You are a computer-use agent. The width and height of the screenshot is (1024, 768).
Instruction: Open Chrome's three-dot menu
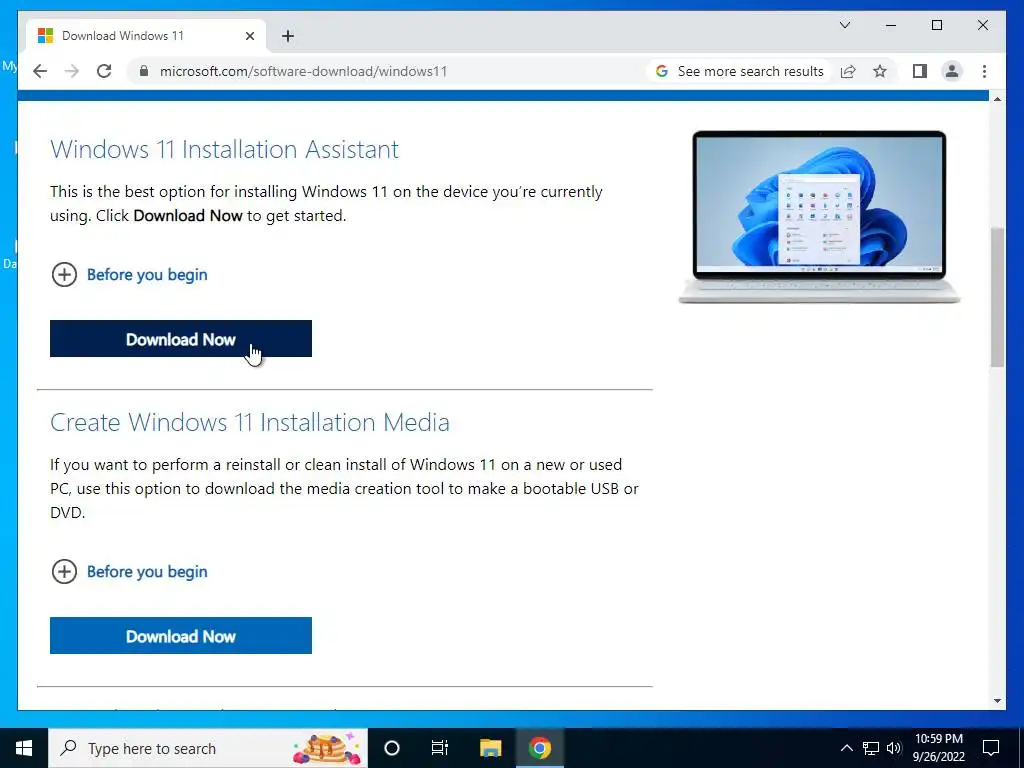tap(984, 71)
